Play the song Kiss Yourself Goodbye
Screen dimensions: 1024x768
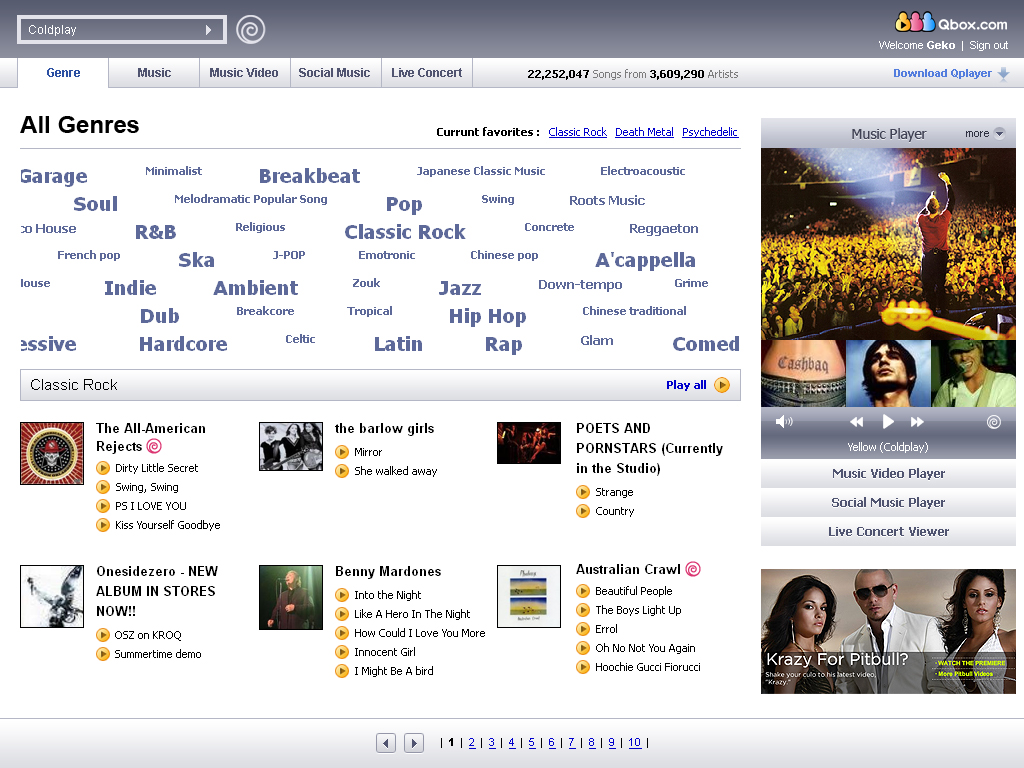point(103,524)
